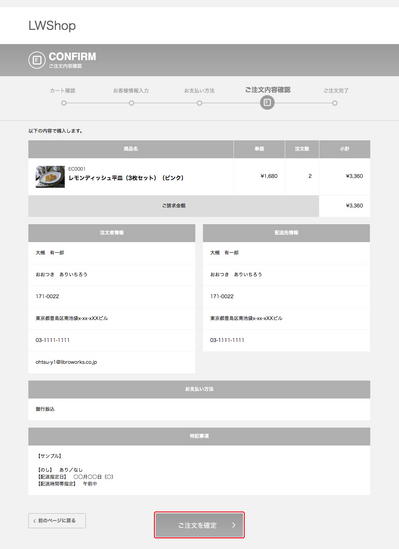Click the 商品名 table column header
399x549 pixels.
coord(131,149)
